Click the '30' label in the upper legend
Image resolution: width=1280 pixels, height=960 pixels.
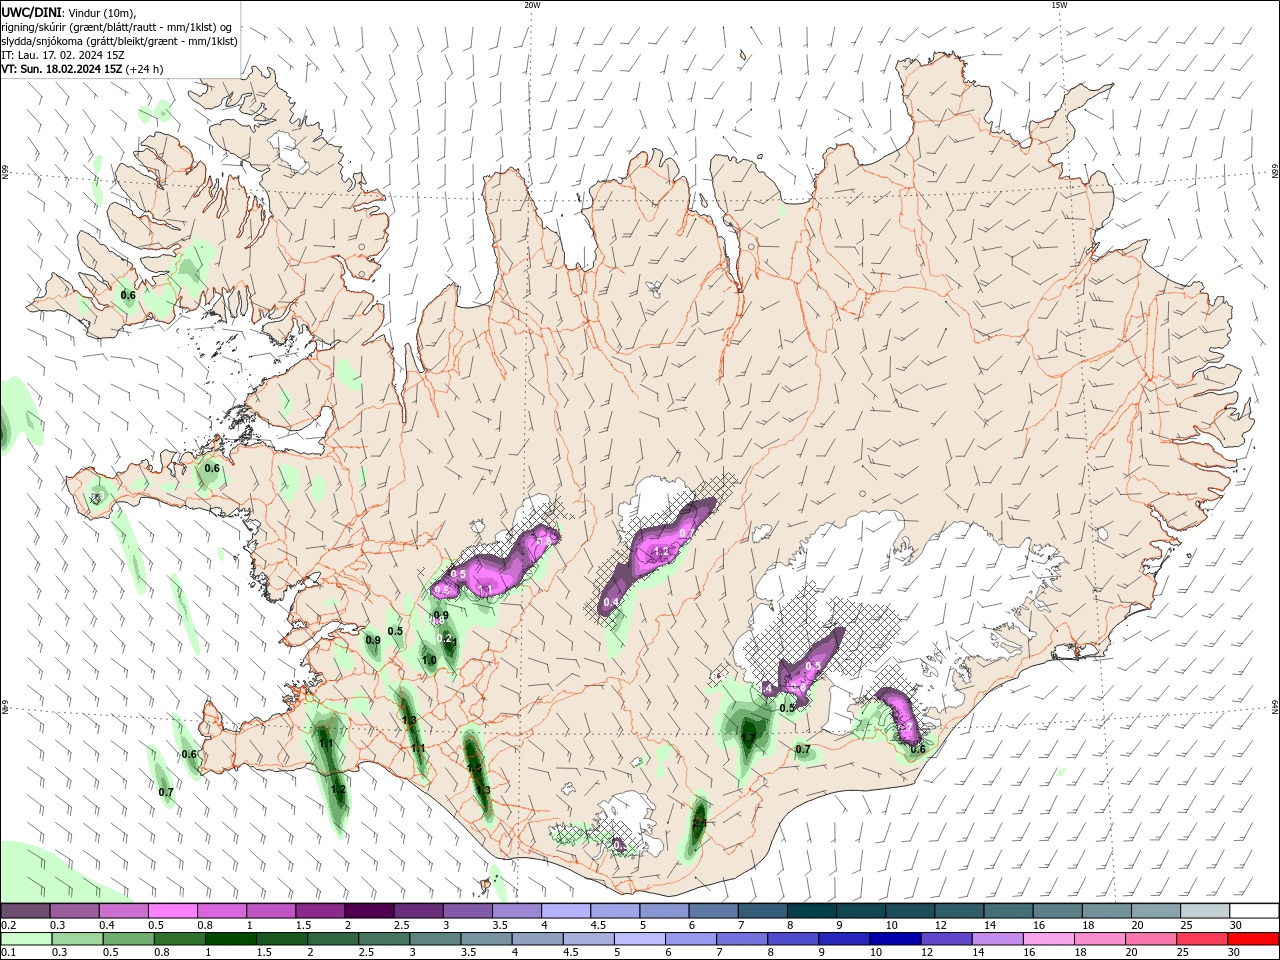click(x=1236, y=925)
